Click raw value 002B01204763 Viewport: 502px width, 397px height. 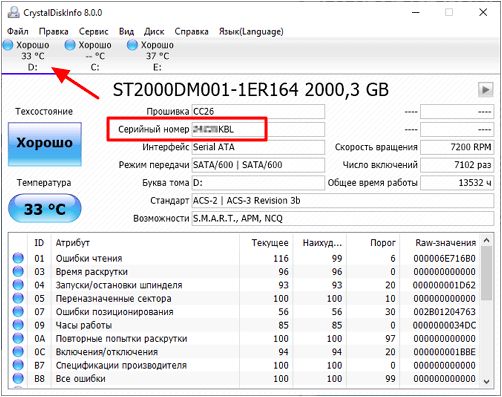pyautogui.click(x=444, y=312)
